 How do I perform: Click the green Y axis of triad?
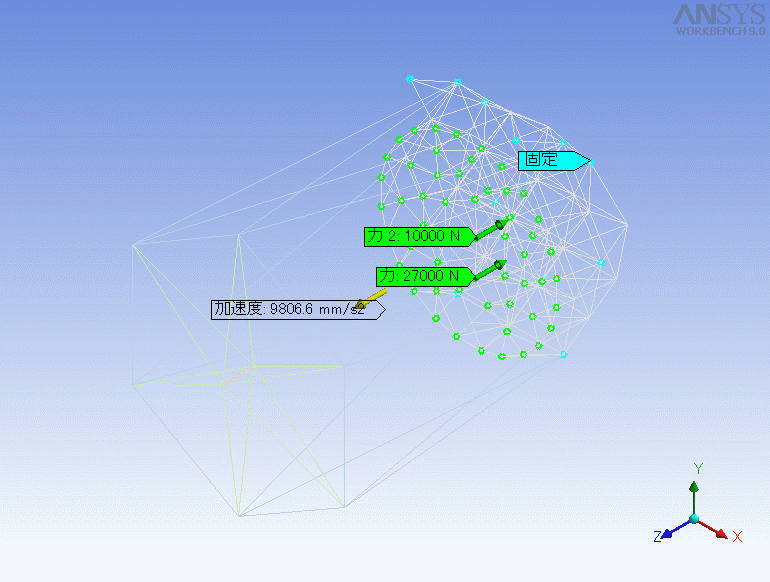click(694, 498)
